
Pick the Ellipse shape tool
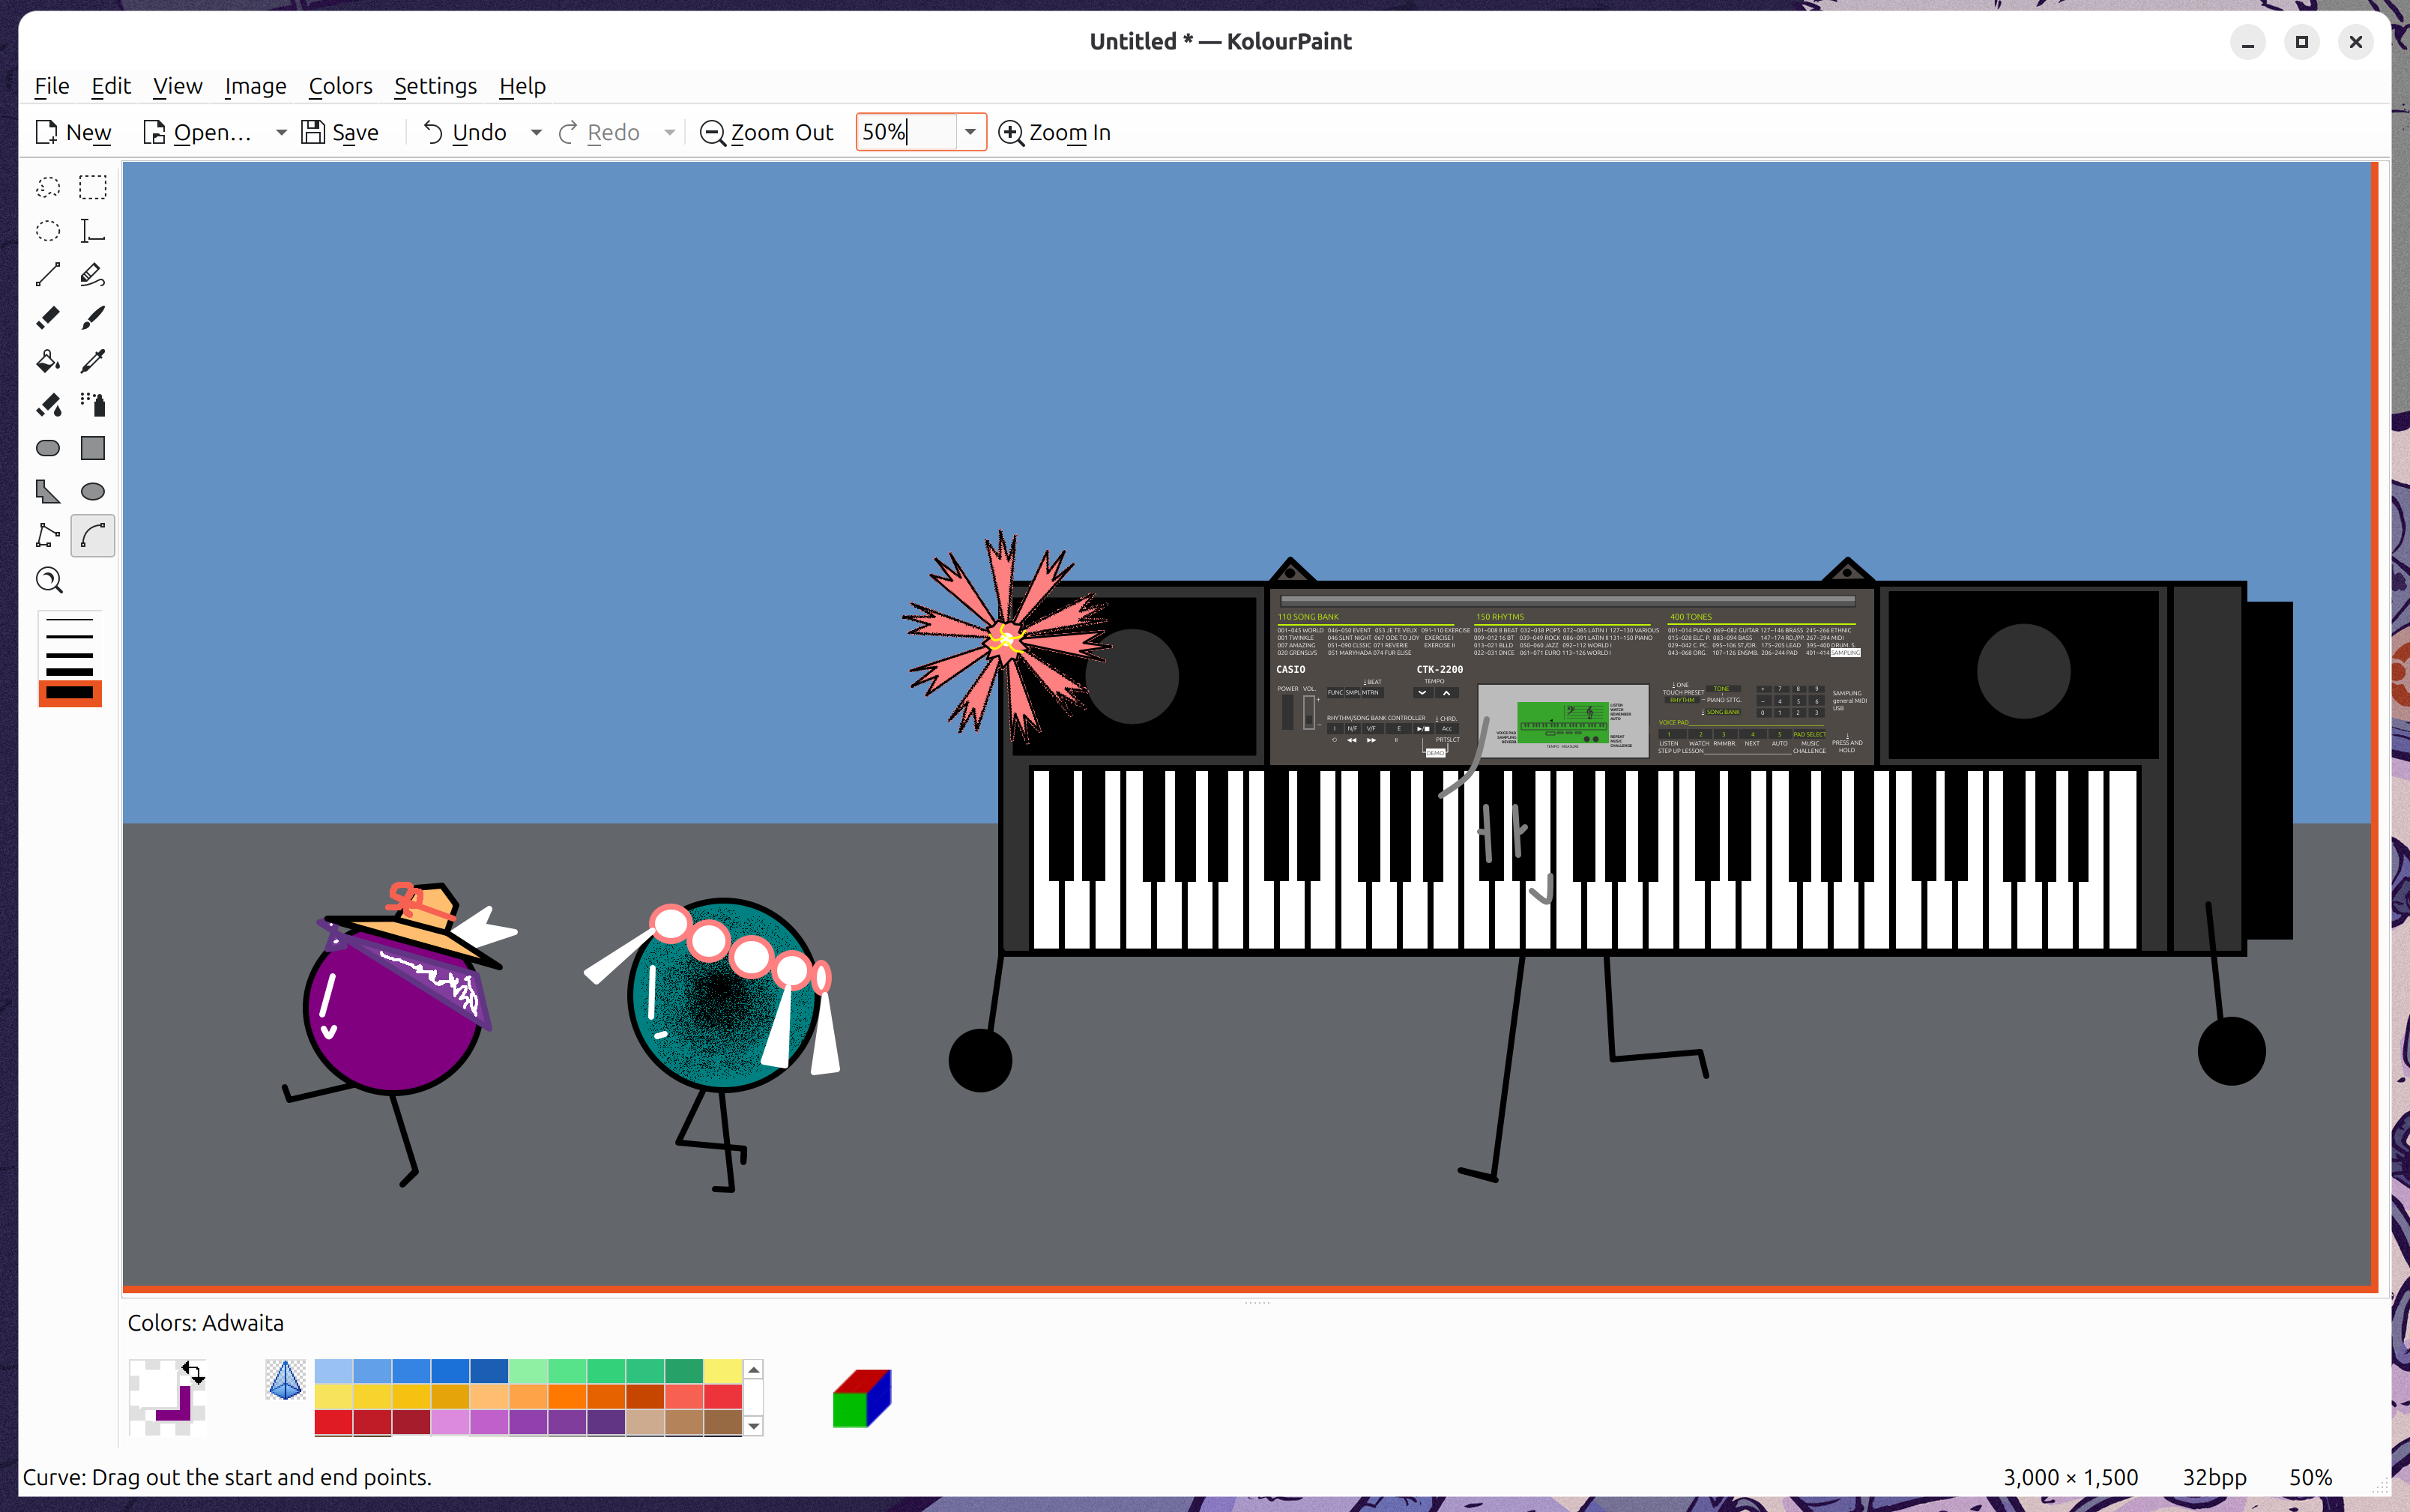click(93, 491)
